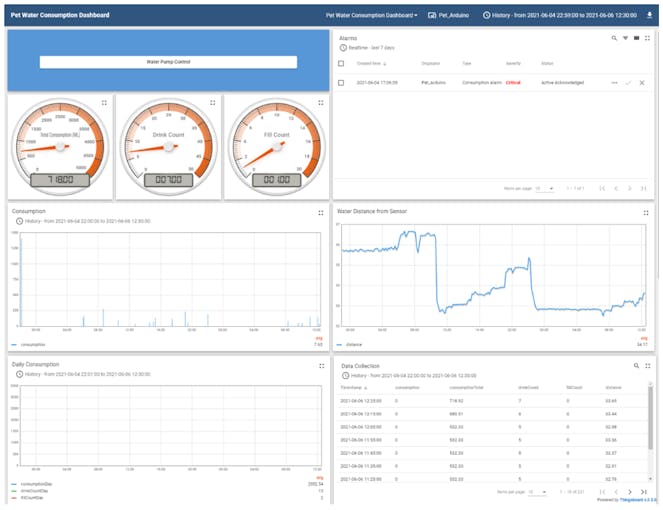Toggle consumptionDay legend series
This screenshot has height=510, width=663.
[32, 484]
